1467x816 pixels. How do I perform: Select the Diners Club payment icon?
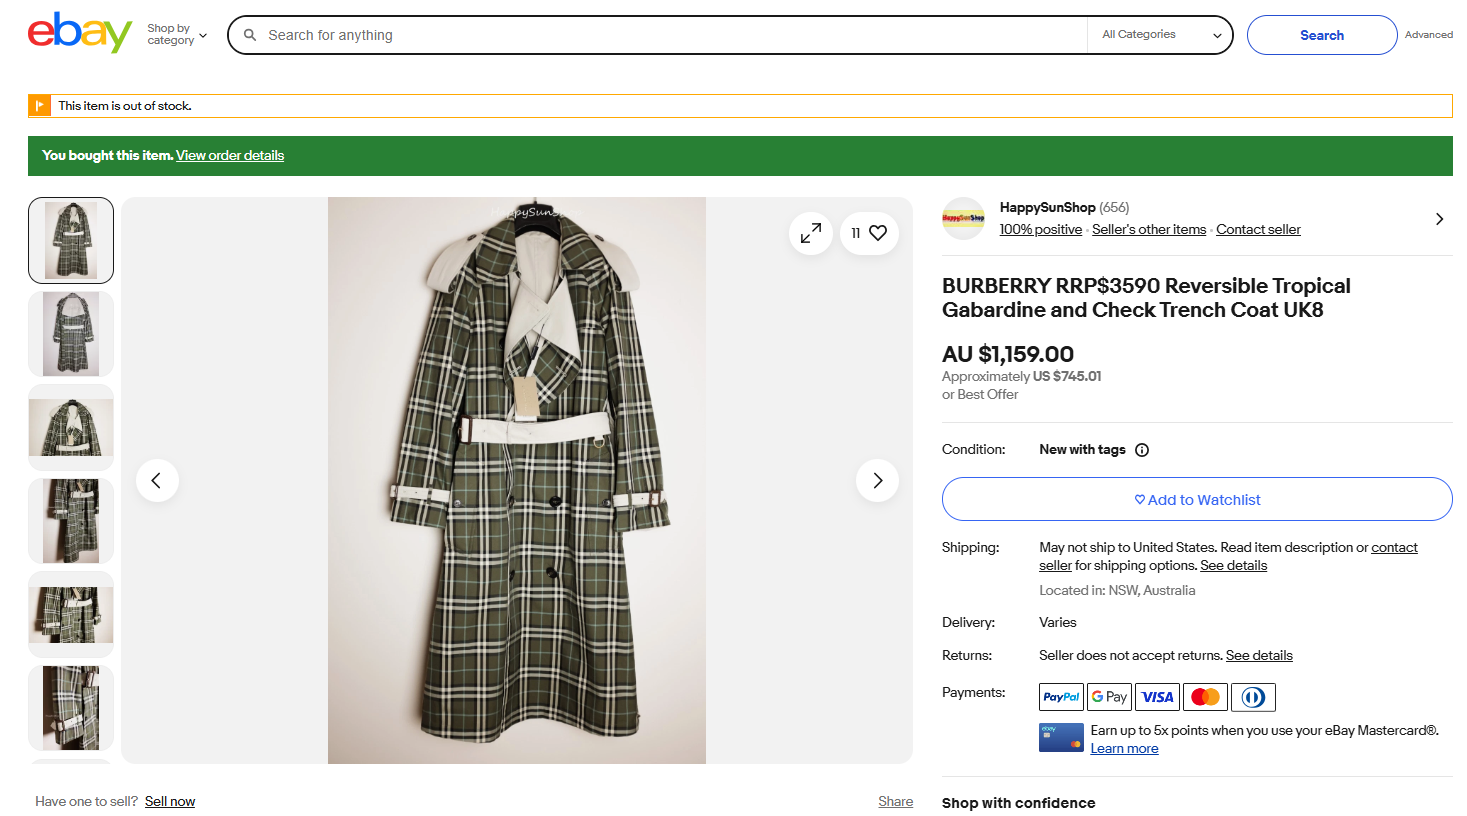point(1253,697)
